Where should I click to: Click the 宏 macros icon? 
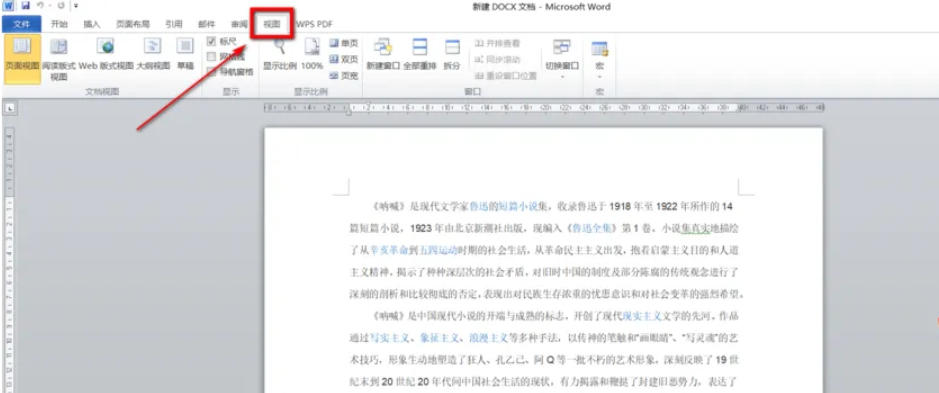[x=599, y=49]
